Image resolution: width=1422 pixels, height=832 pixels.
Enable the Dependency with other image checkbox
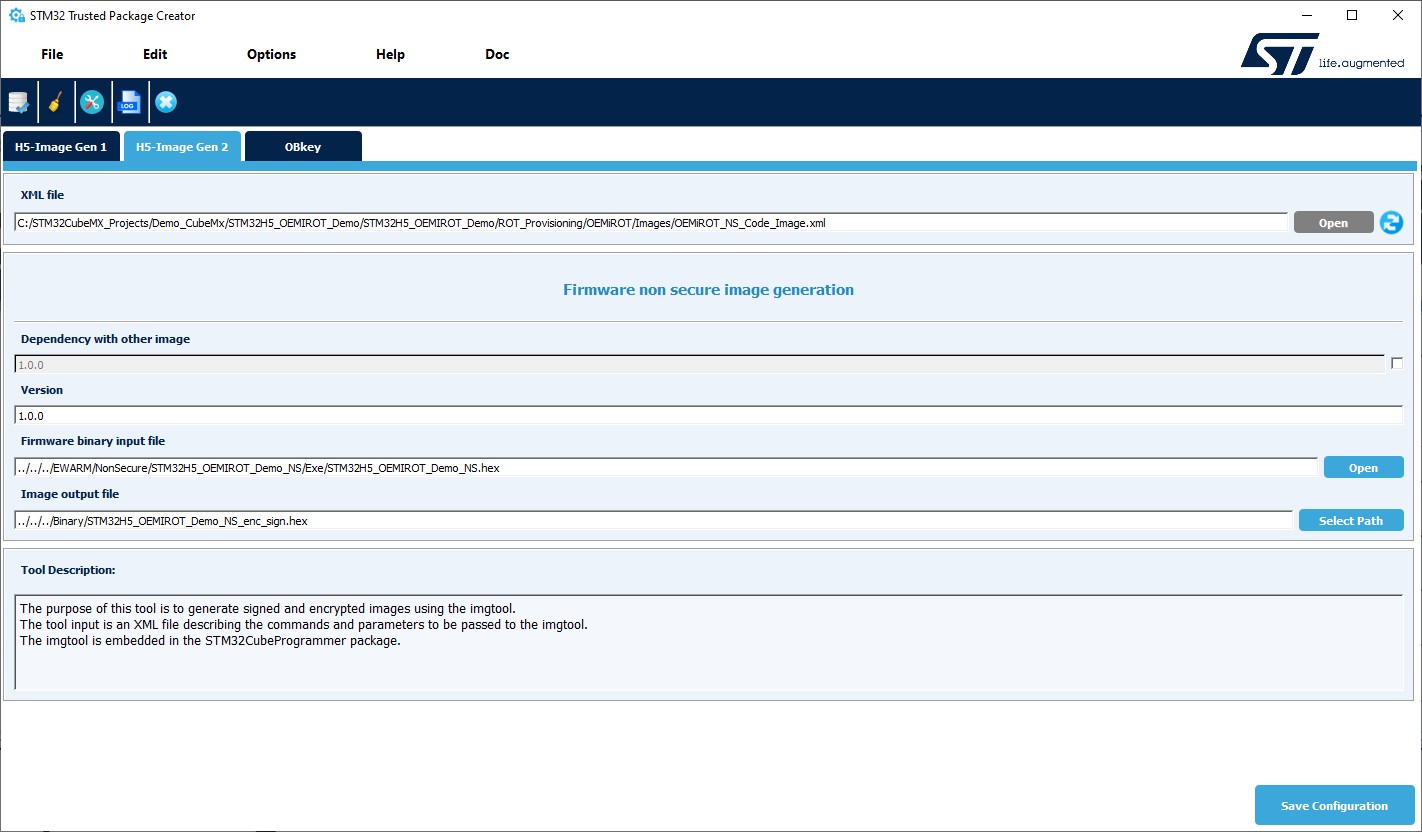tap(1397, 364)
